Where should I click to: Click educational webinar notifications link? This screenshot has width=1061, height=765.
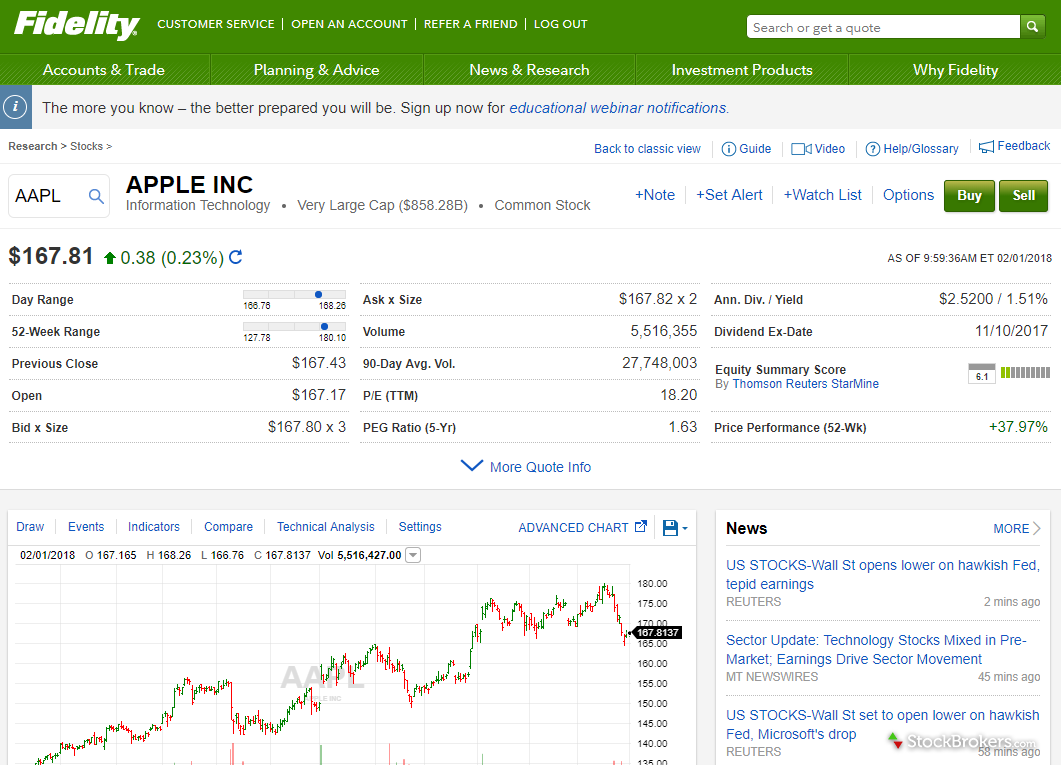(x=618, y=108)
